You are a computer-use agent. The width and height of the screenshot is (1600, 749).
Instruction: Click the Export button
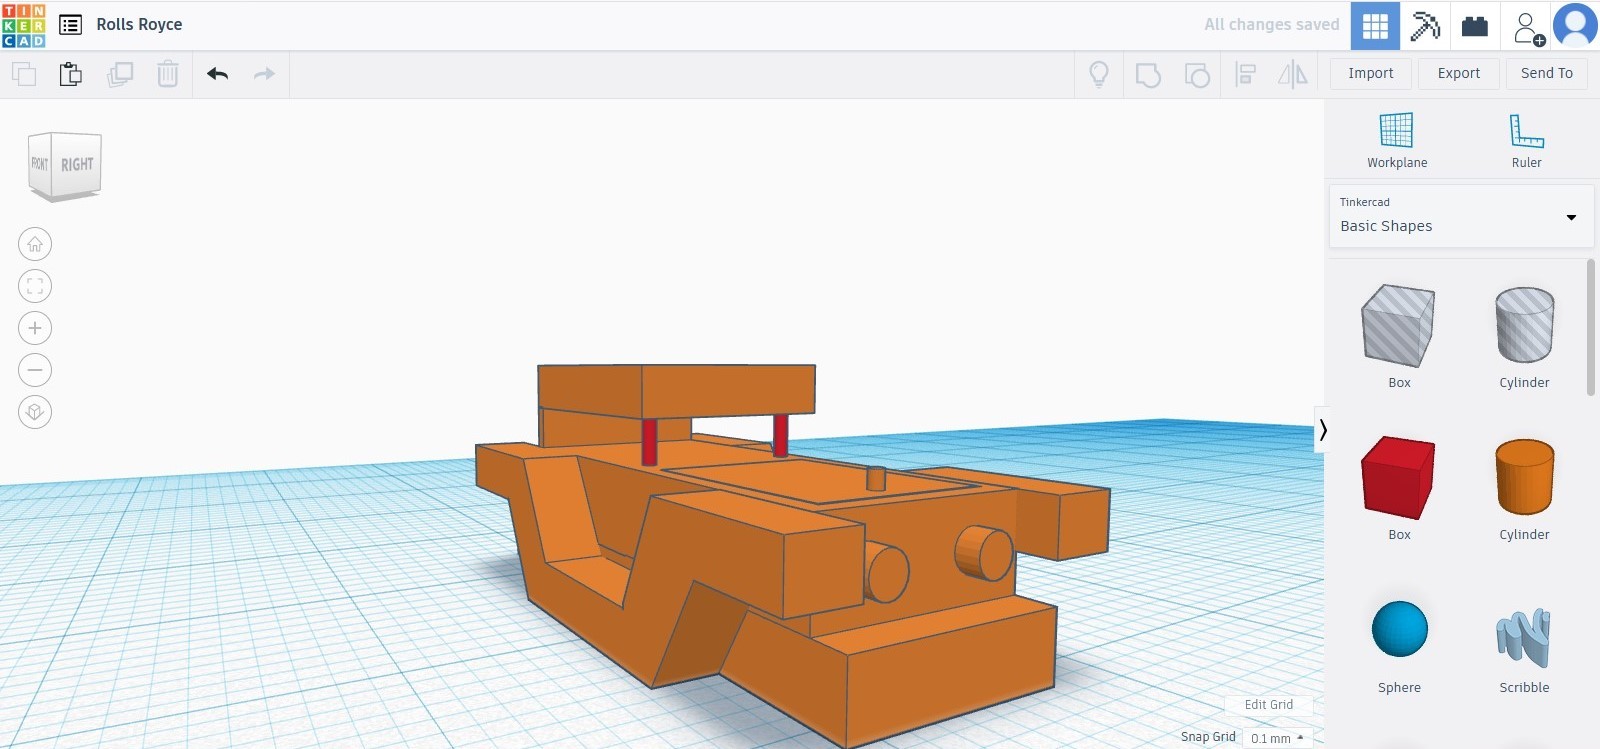pyautogui.click(x=1459, y=74)
